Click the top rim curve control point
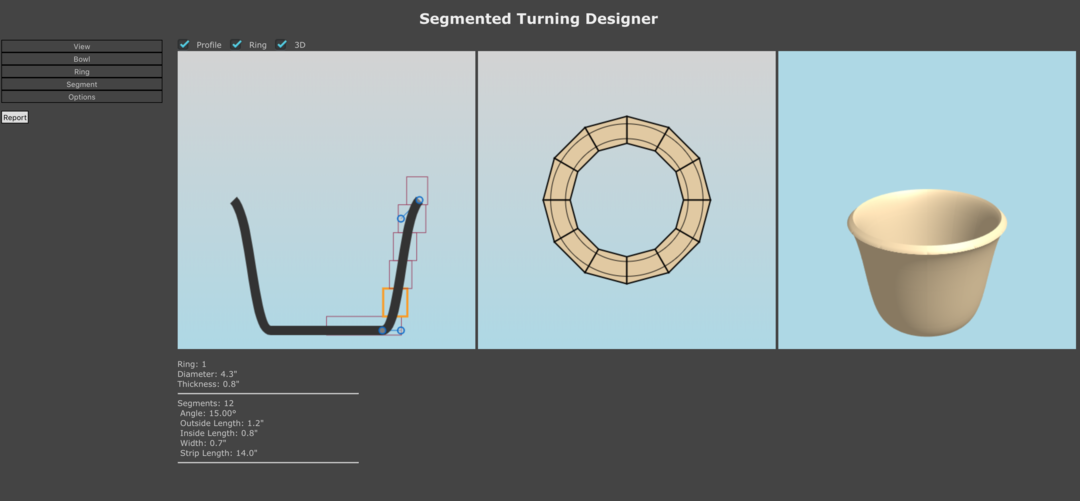The height and width of the screenshot is (501, 1080). click(419, 201)
